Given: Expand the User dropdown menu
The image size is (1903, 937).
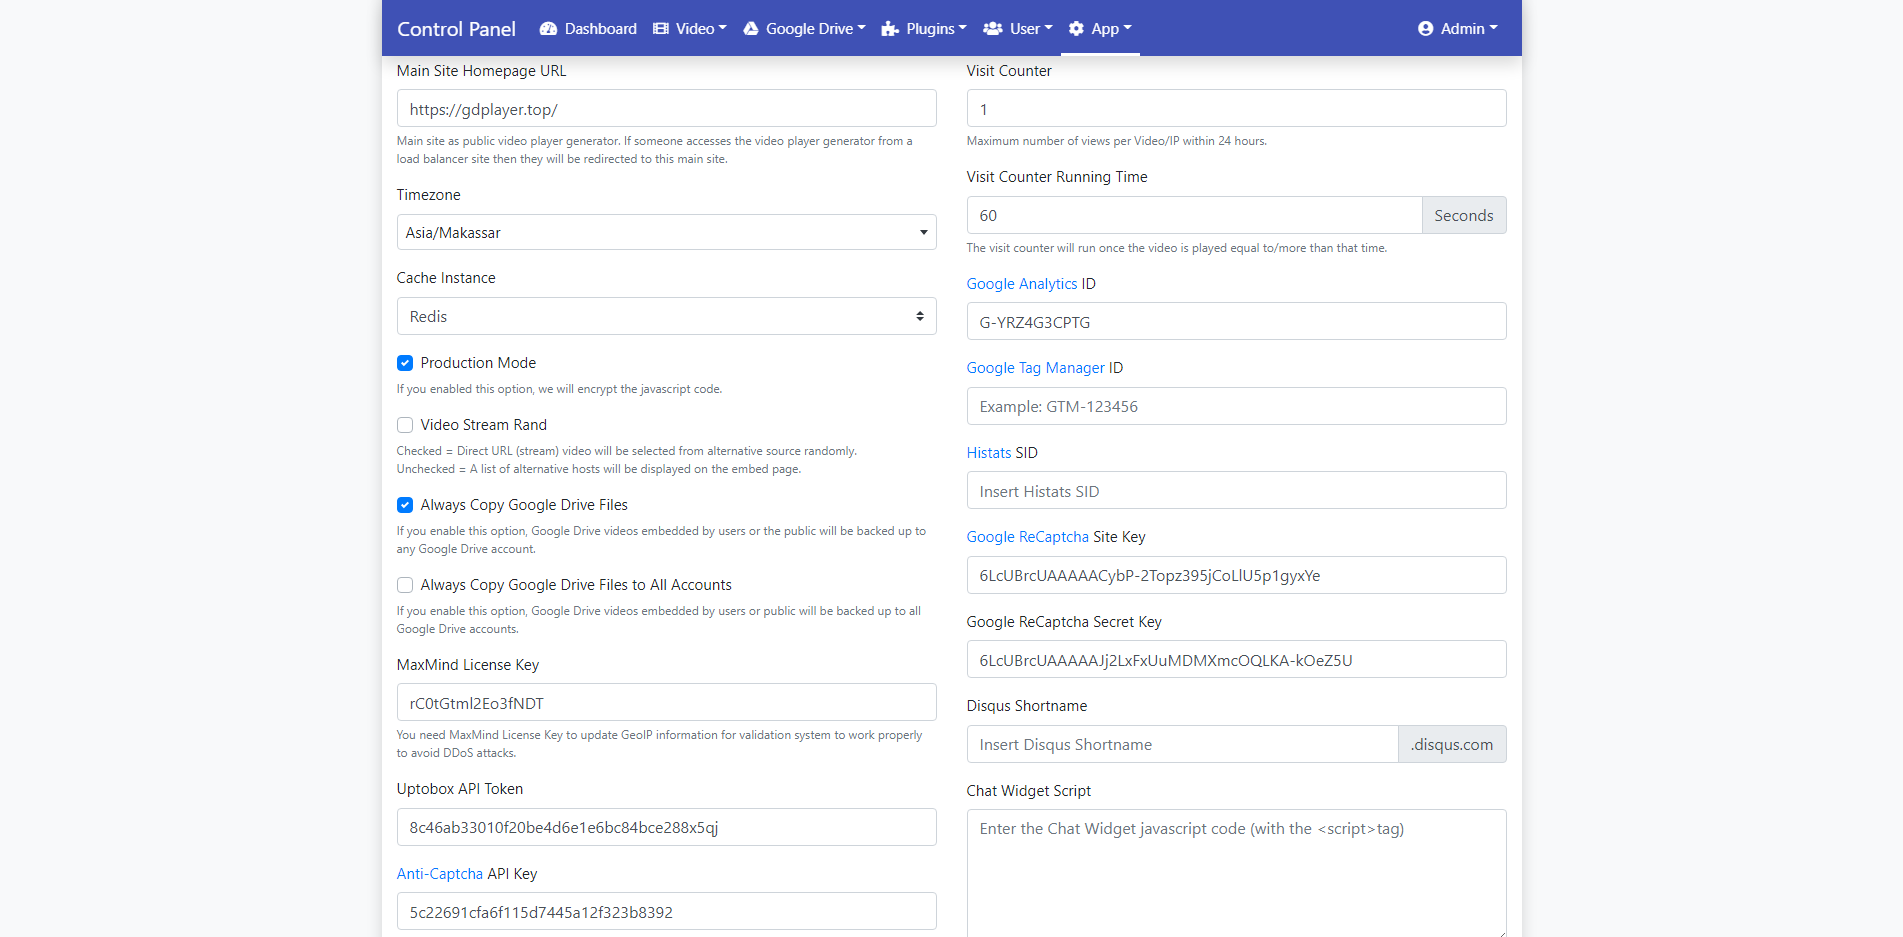Looking at the screenshot, I should 1018,29.
